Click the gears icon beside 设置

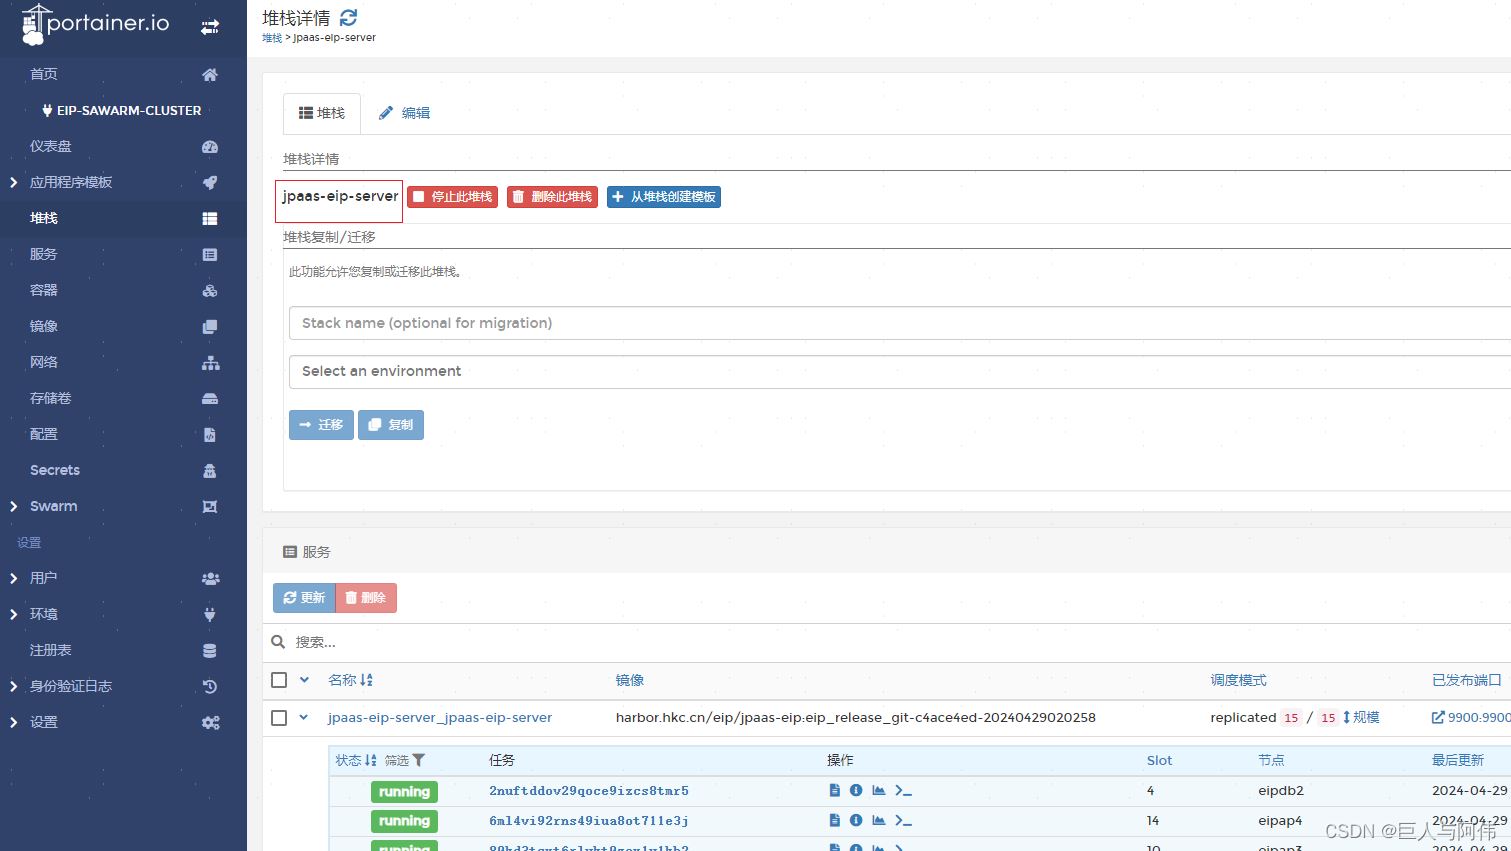coord(210,723)
